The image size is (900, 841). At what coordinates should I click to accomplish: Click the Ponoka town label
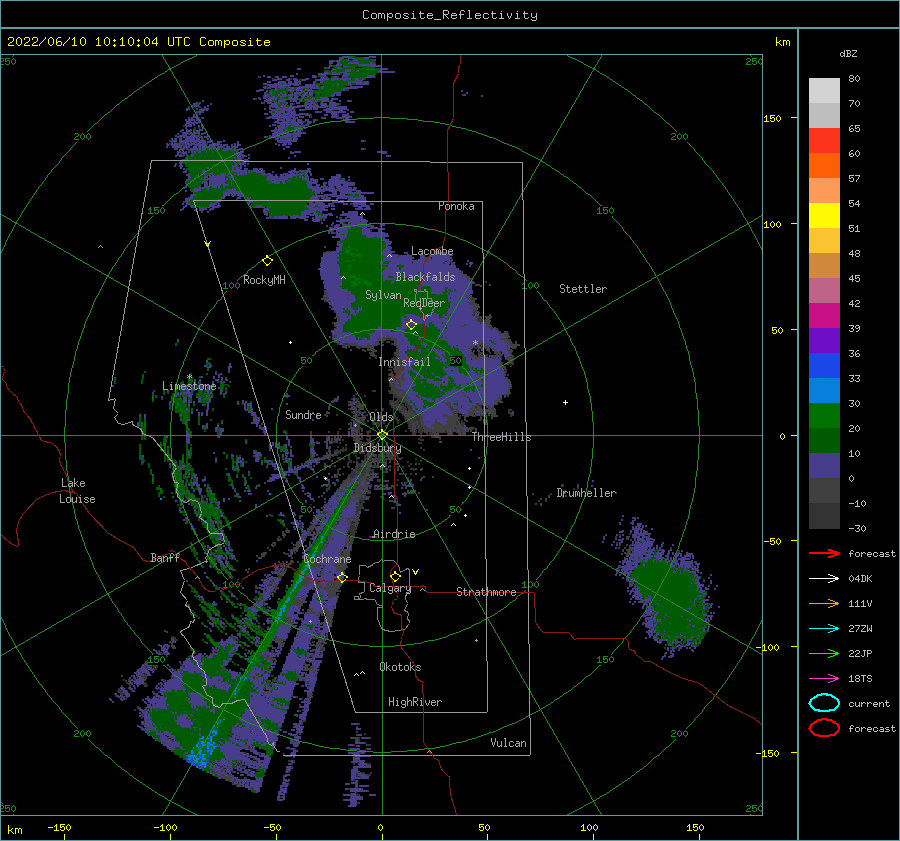coord(456,206)
